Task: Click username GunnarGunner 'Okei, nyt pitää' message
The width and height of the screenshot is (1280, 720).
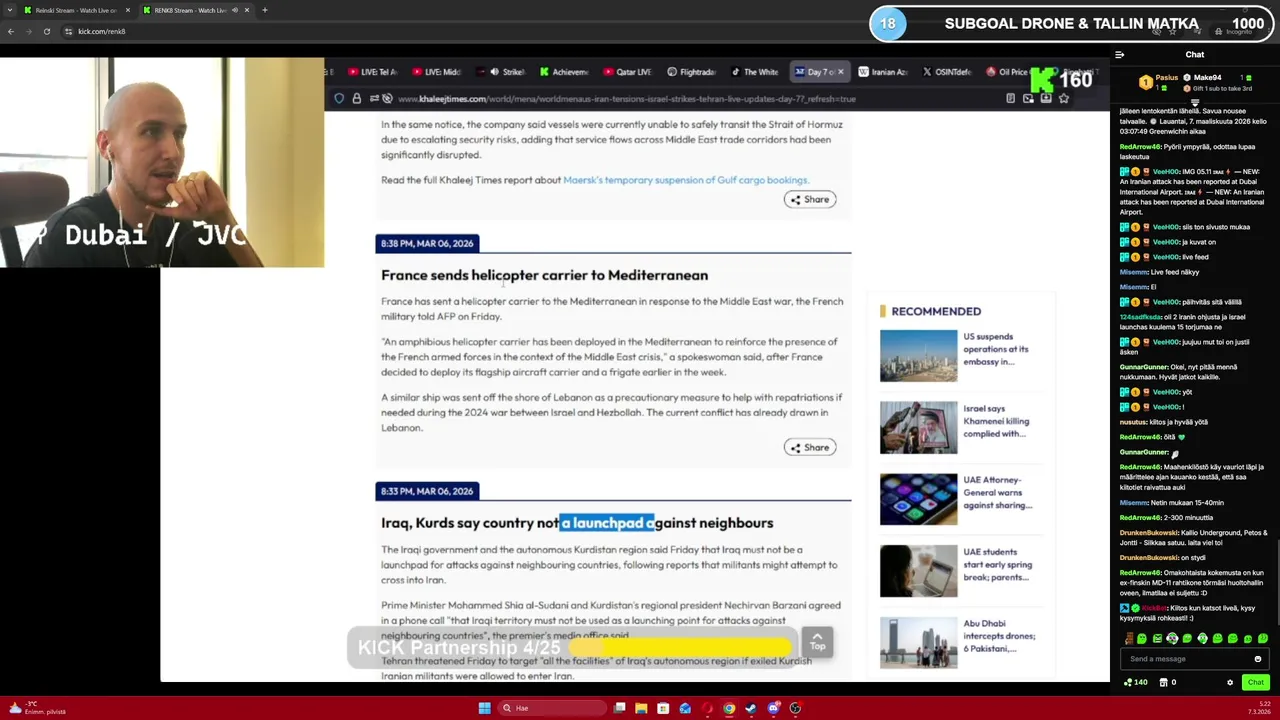Action: pos(1144,367)
